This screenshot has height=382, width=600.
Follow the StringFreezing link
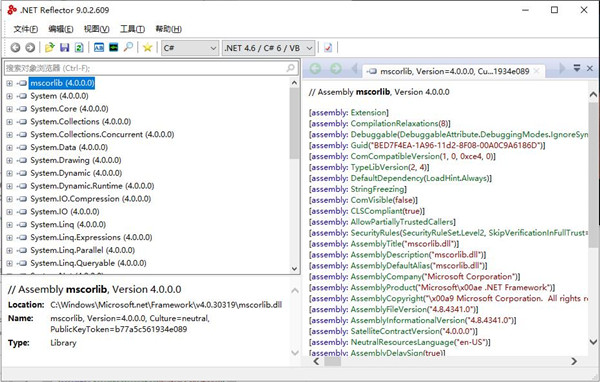coord(377,189)
